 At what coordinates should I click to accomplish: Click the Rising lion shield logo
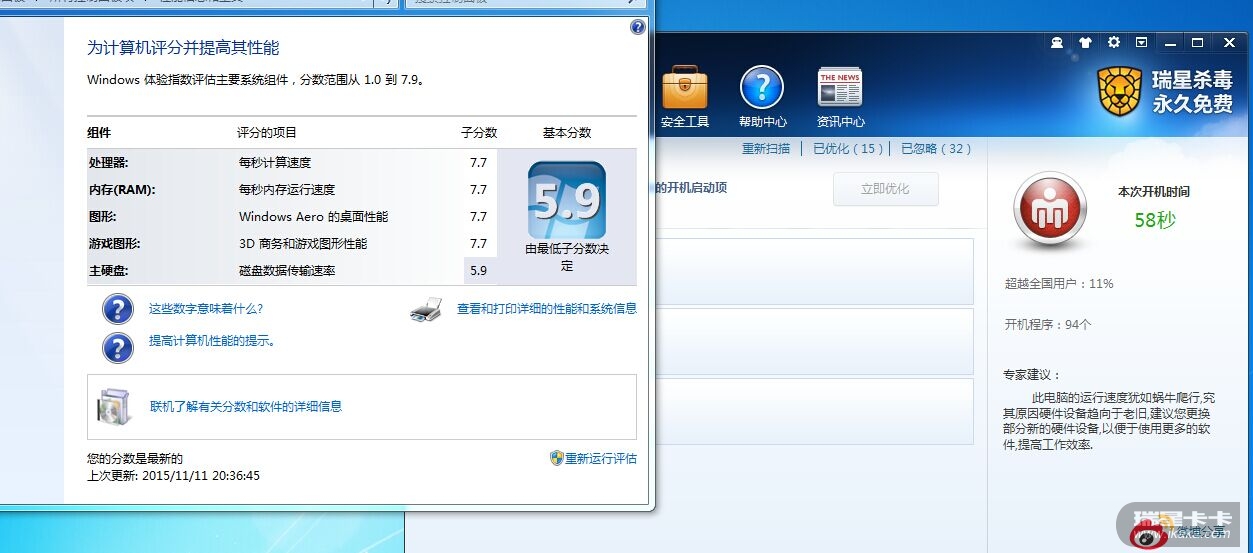coord(1119,92)
